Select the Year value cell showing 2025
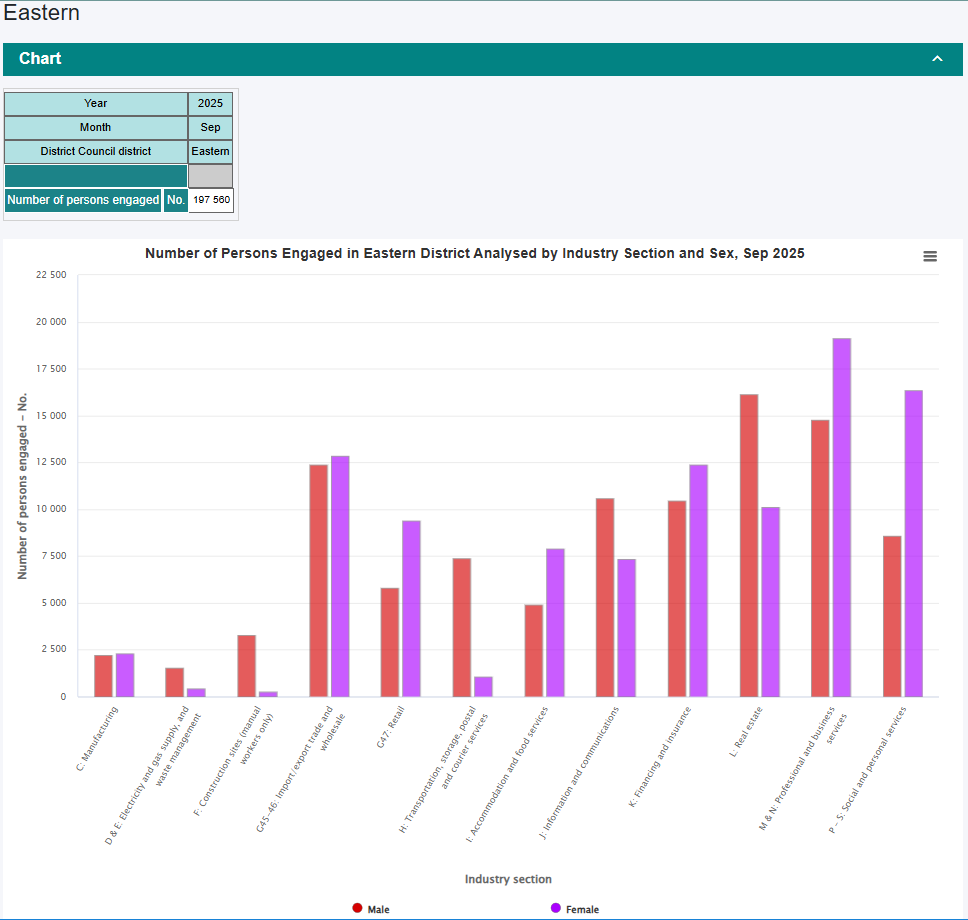Viewport: 968px width, 920px height. tap(210, 103)
